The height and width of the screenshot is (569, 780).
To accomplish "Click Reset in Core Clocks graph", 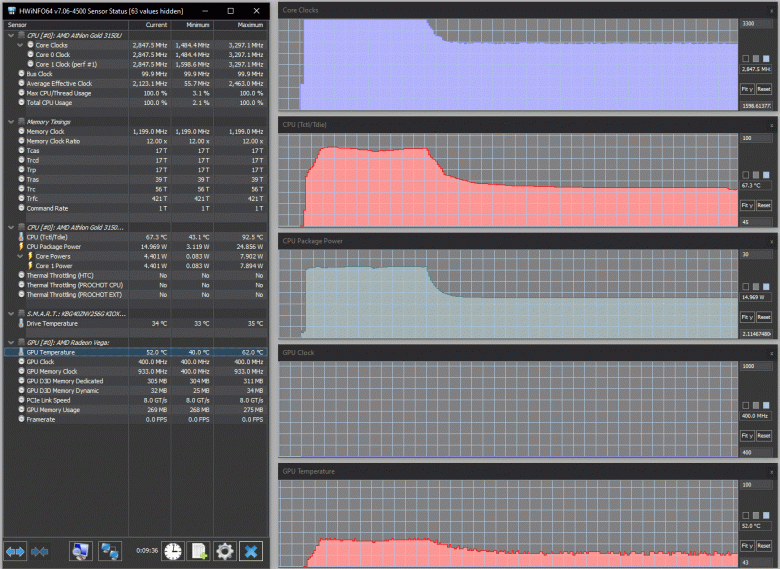I will tap(764, 89).
